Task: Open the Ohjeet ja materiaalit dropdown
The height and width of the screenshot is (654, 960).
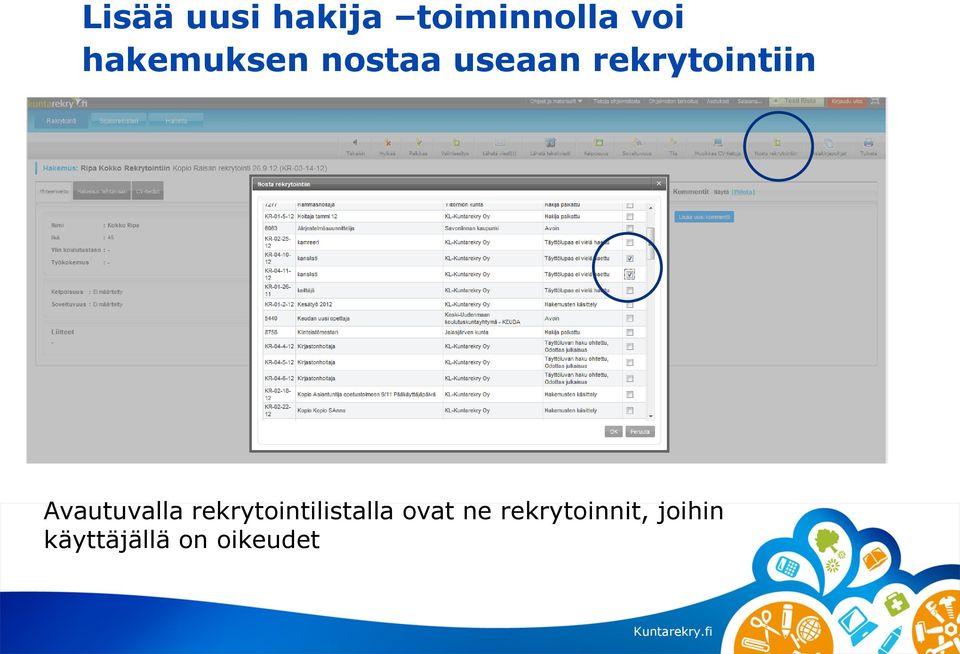Action: coord(556,101)
